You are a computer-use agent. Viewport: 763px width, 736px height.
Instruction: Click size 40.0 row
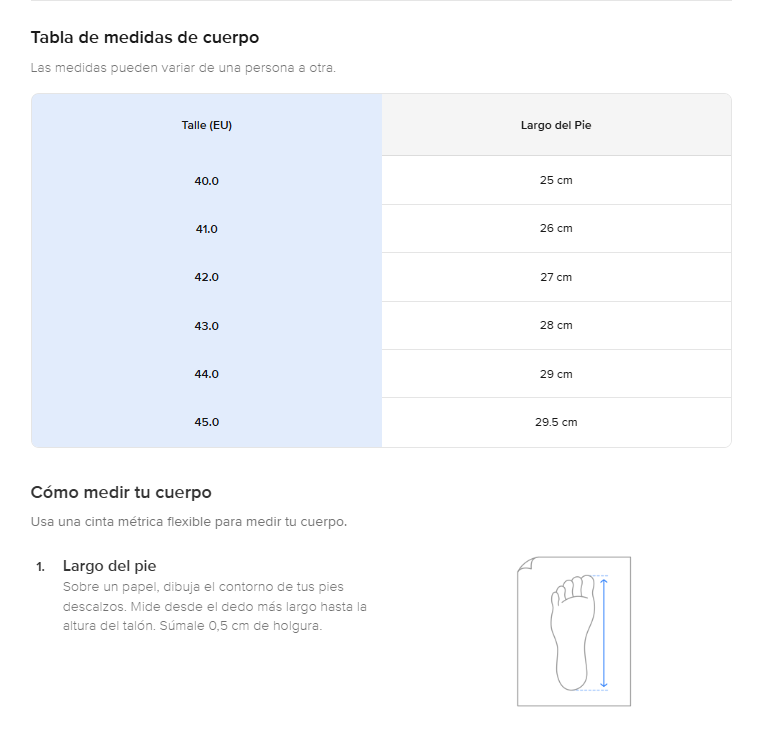click(206, 181)
